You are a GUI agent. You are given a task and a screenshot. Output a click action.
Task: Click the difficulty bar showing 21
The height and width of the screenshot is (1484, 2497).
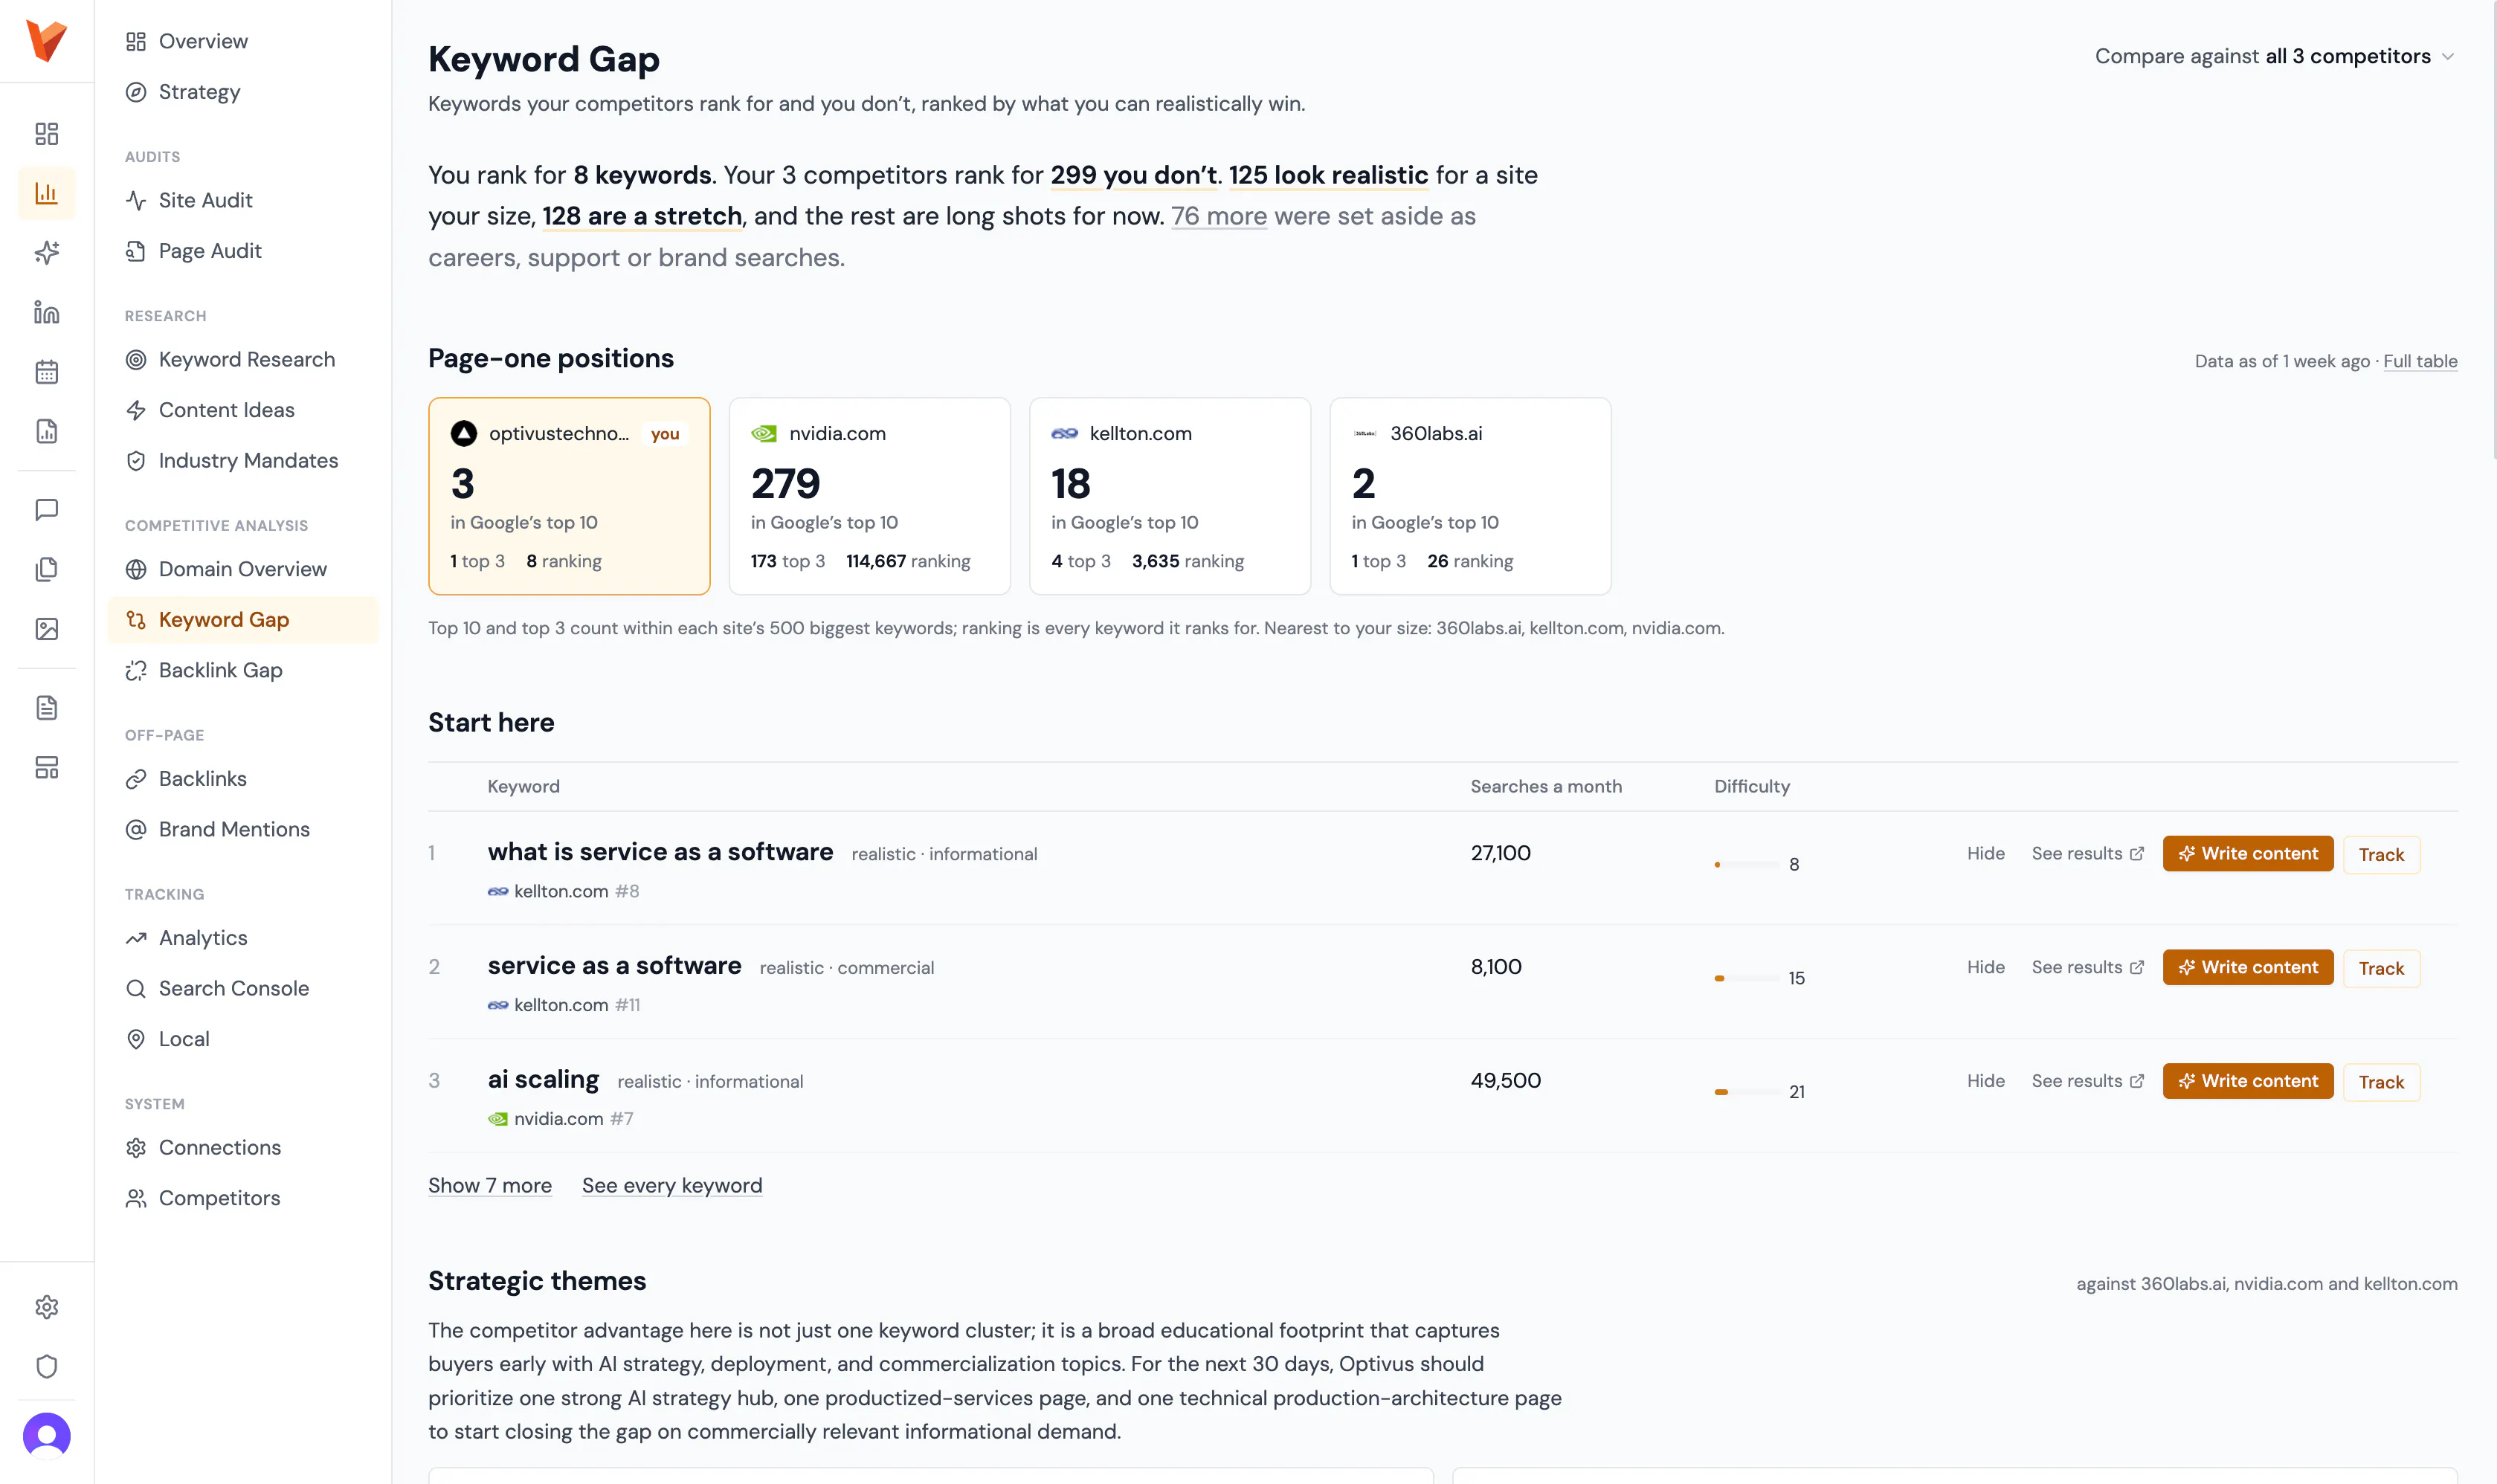(1747, 1093)
